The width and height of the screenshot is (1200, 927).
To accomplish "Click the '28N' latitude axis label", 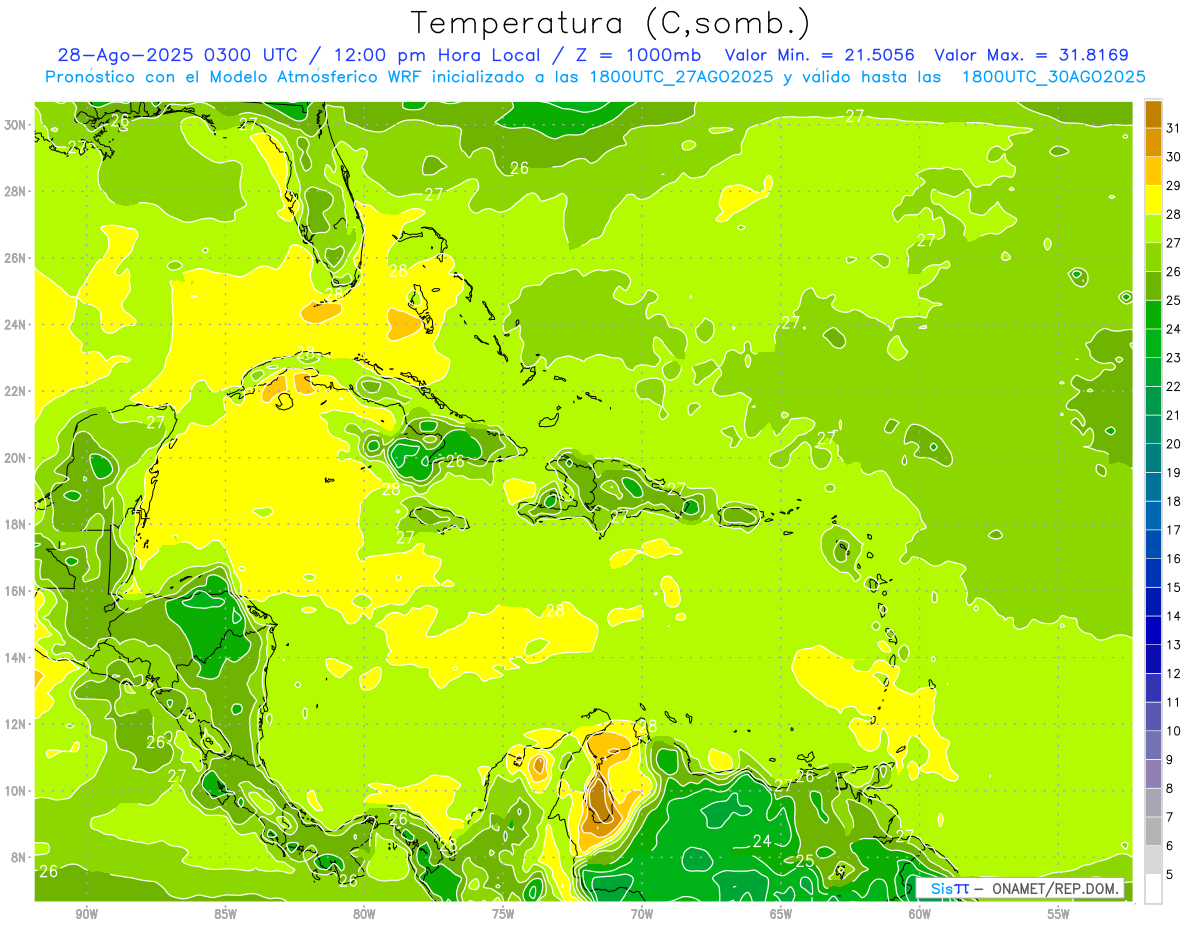I will click(15, 191).
